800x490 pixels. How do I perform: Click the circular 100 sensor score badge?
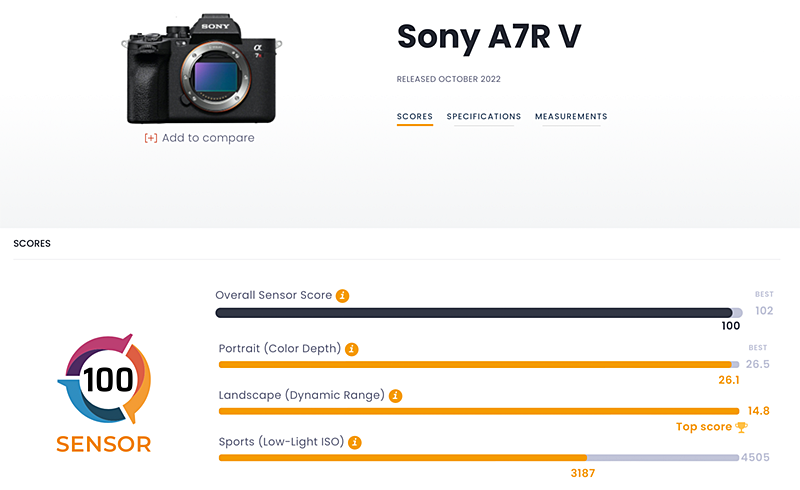click(x=103, y=380)
